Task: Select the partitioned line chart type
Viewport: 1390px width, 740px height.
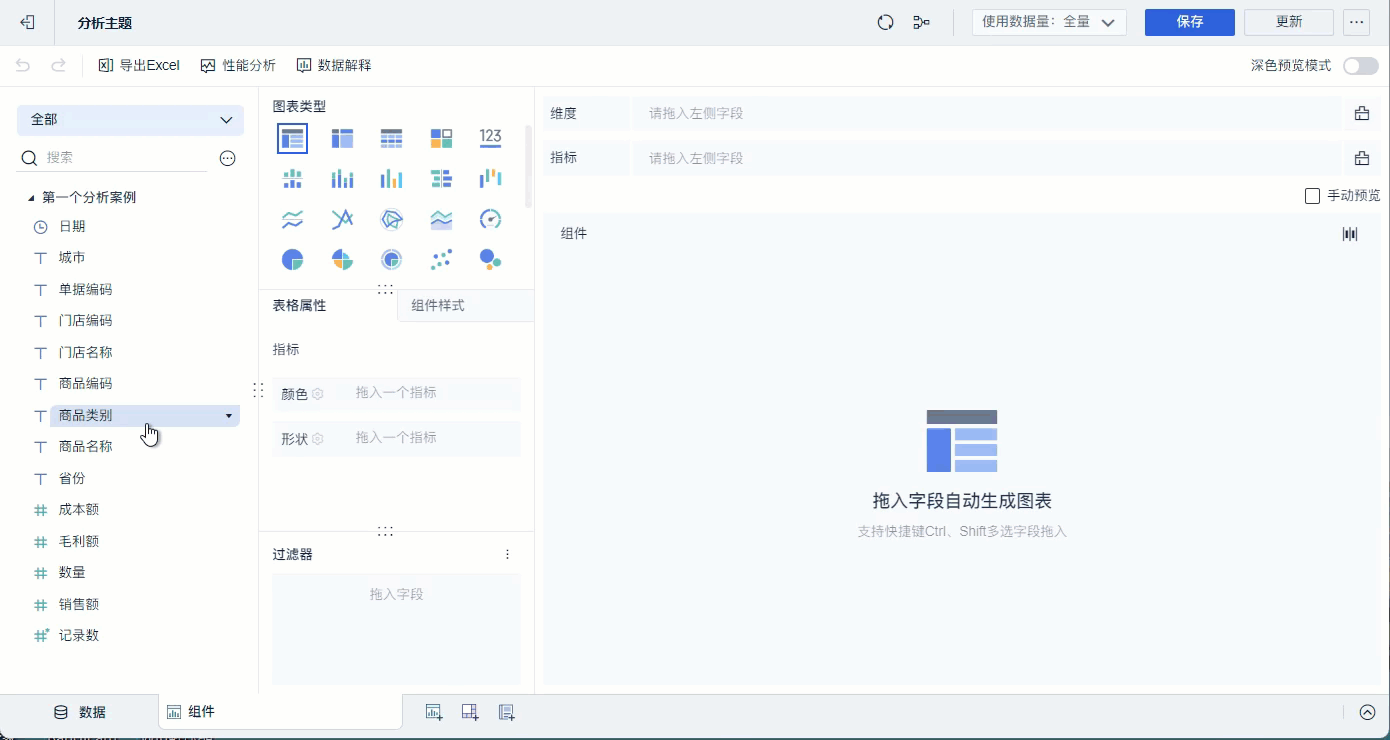Action: point(293,219)
